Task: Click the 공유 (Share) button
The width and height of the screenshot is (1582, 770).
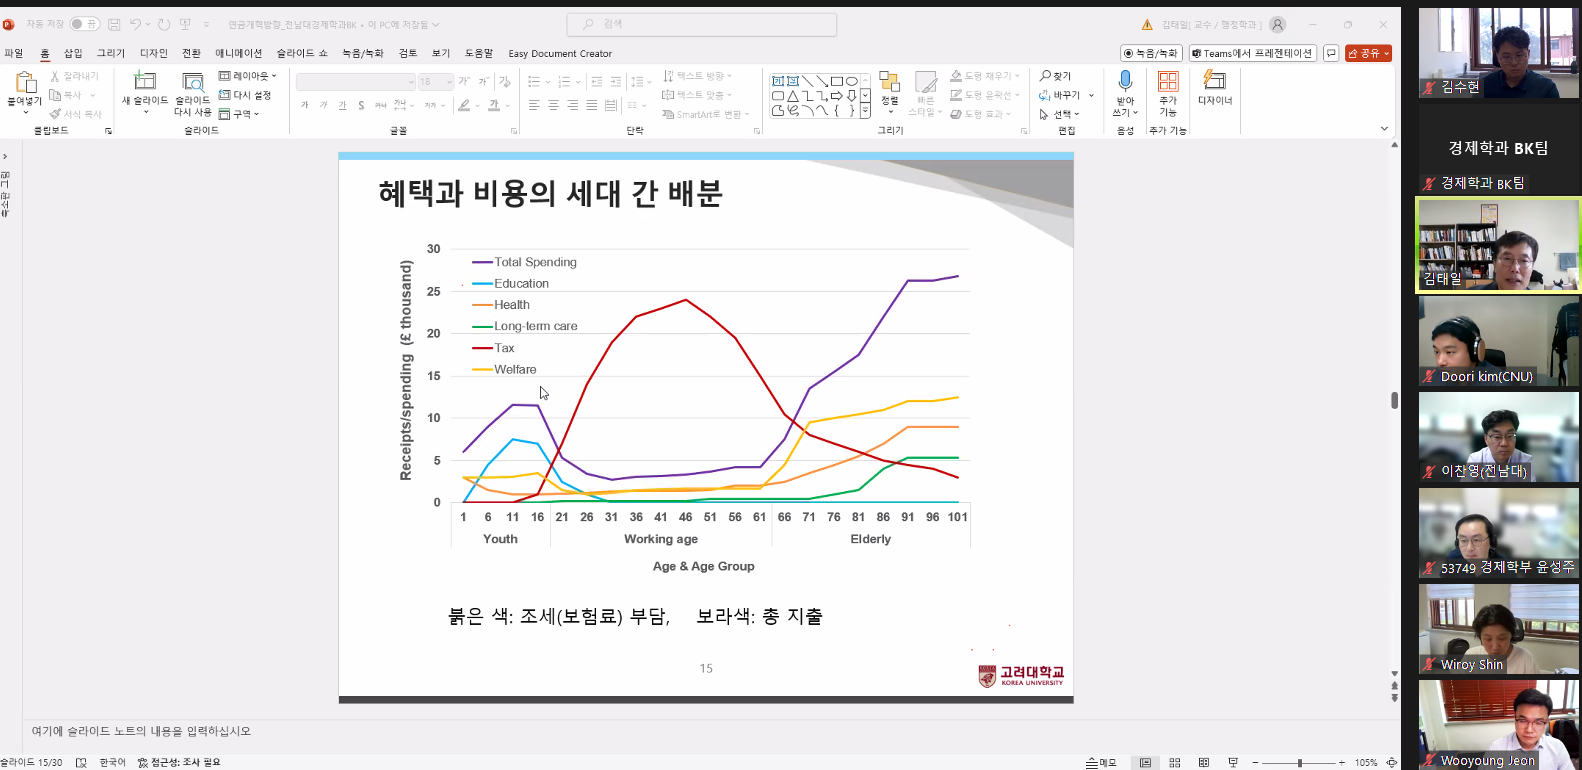Action: point(1368,53)
